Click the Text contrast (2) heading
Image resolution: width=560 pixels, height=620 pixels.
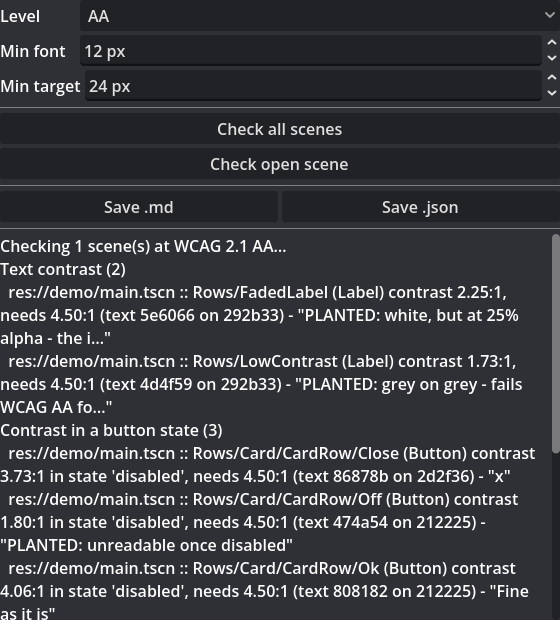(63, 270)
